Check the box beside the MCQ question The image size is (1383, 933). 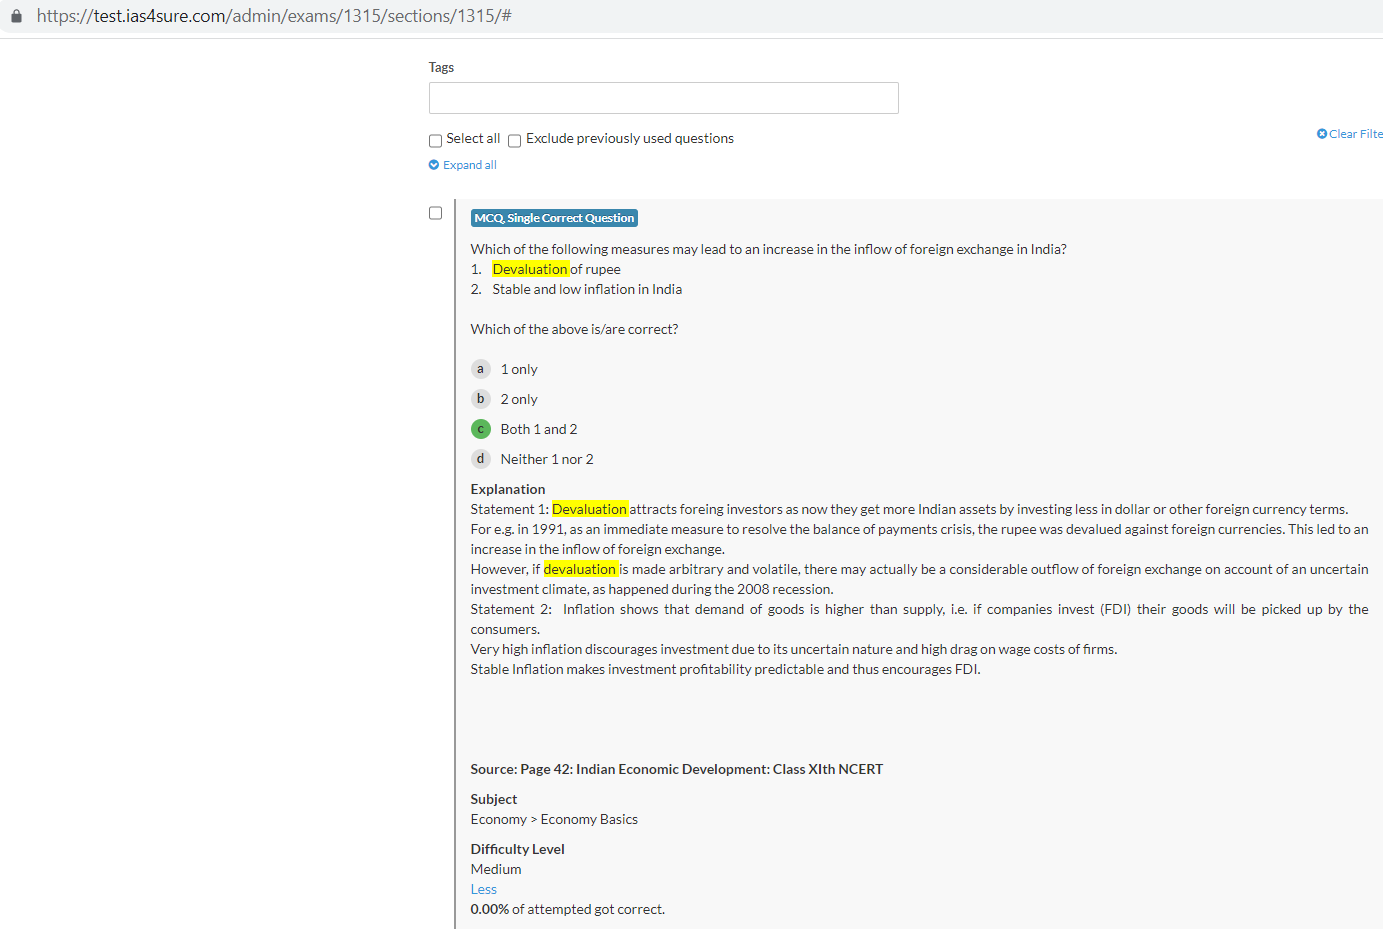[435, 213]
